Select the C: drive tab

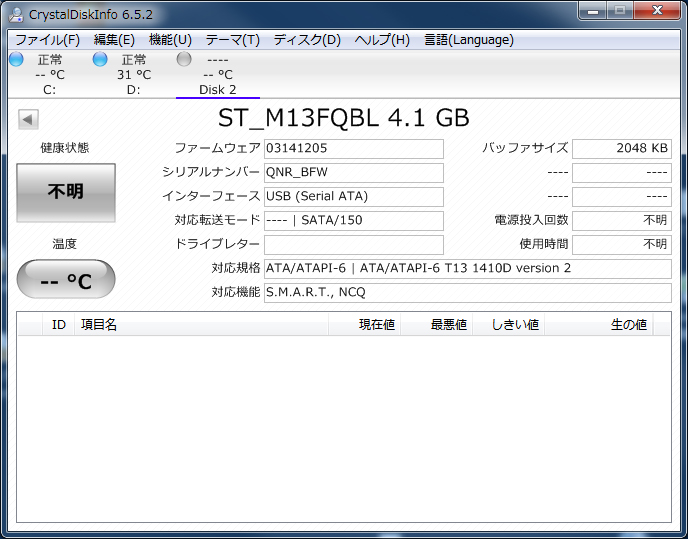click(x=50, y=75)
